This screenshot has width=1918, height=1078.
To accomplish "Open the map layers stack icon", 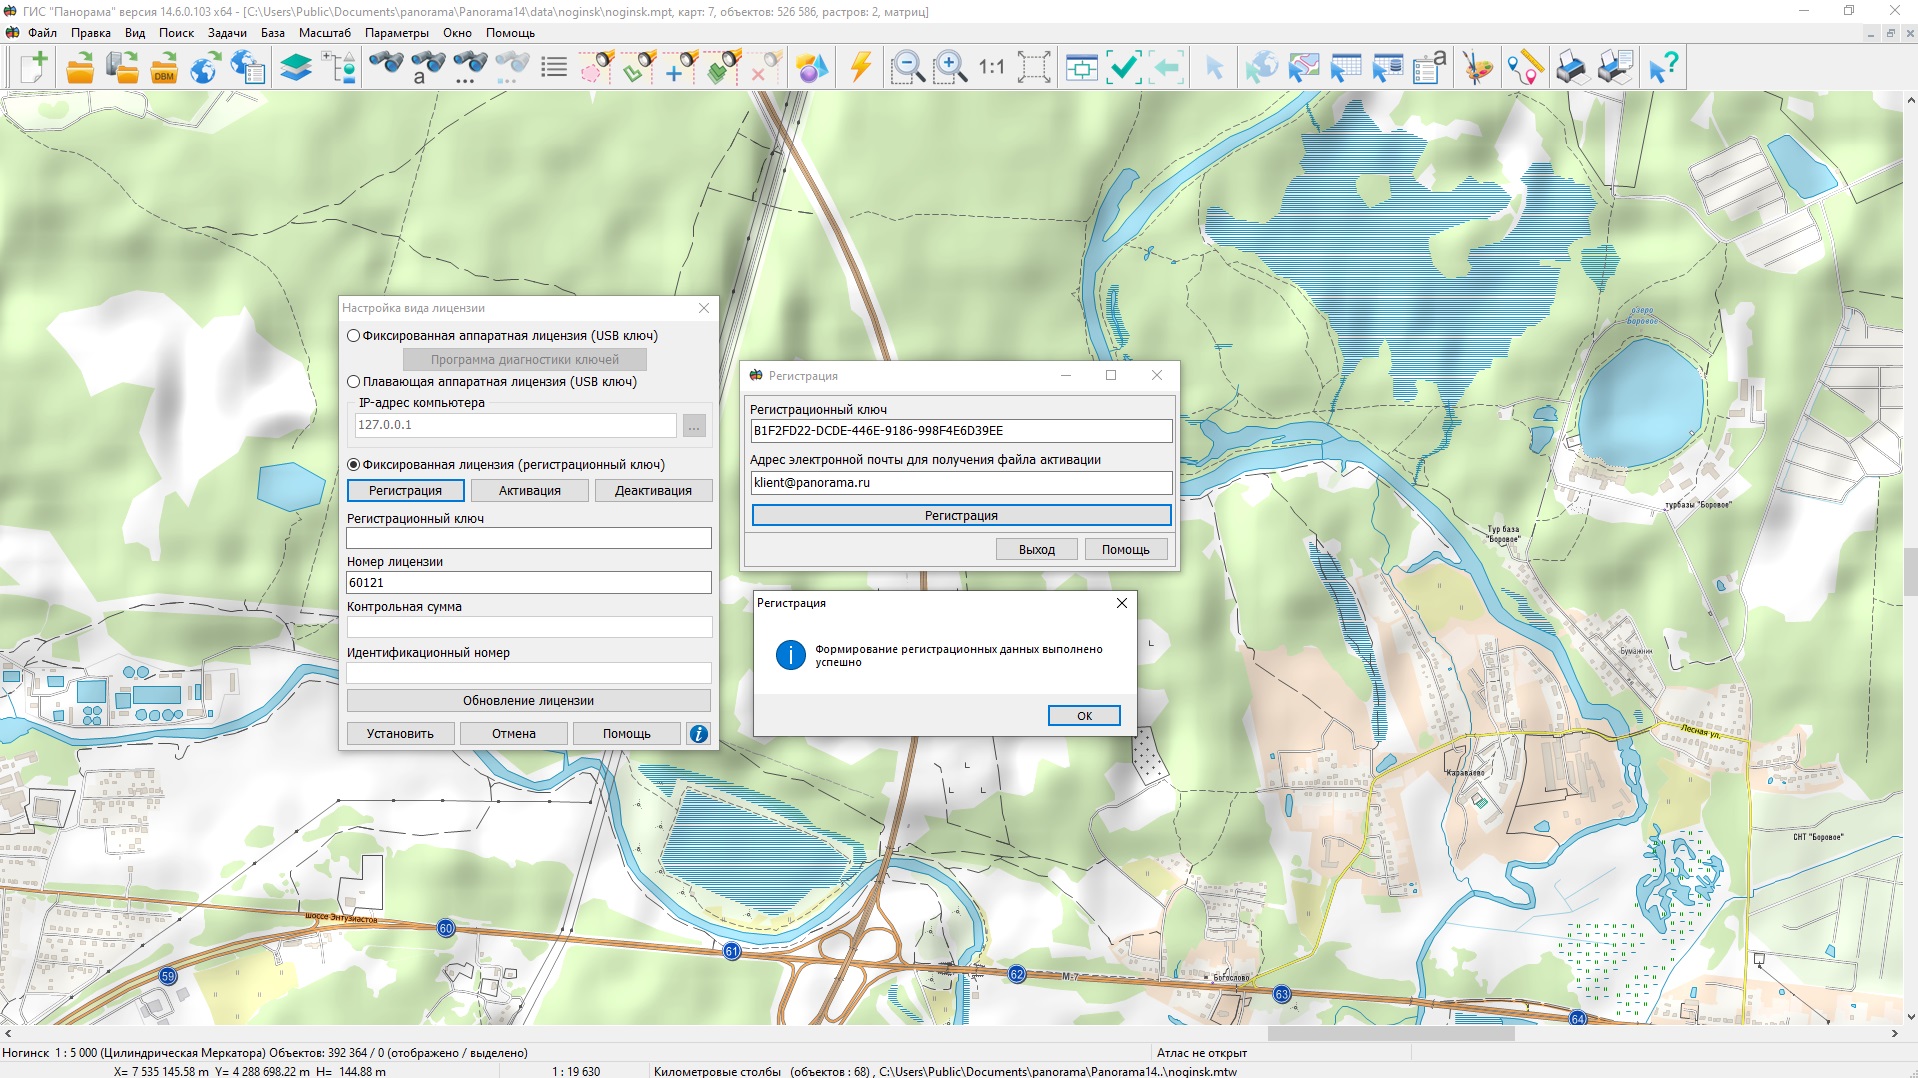I will (x=296, y=68).
